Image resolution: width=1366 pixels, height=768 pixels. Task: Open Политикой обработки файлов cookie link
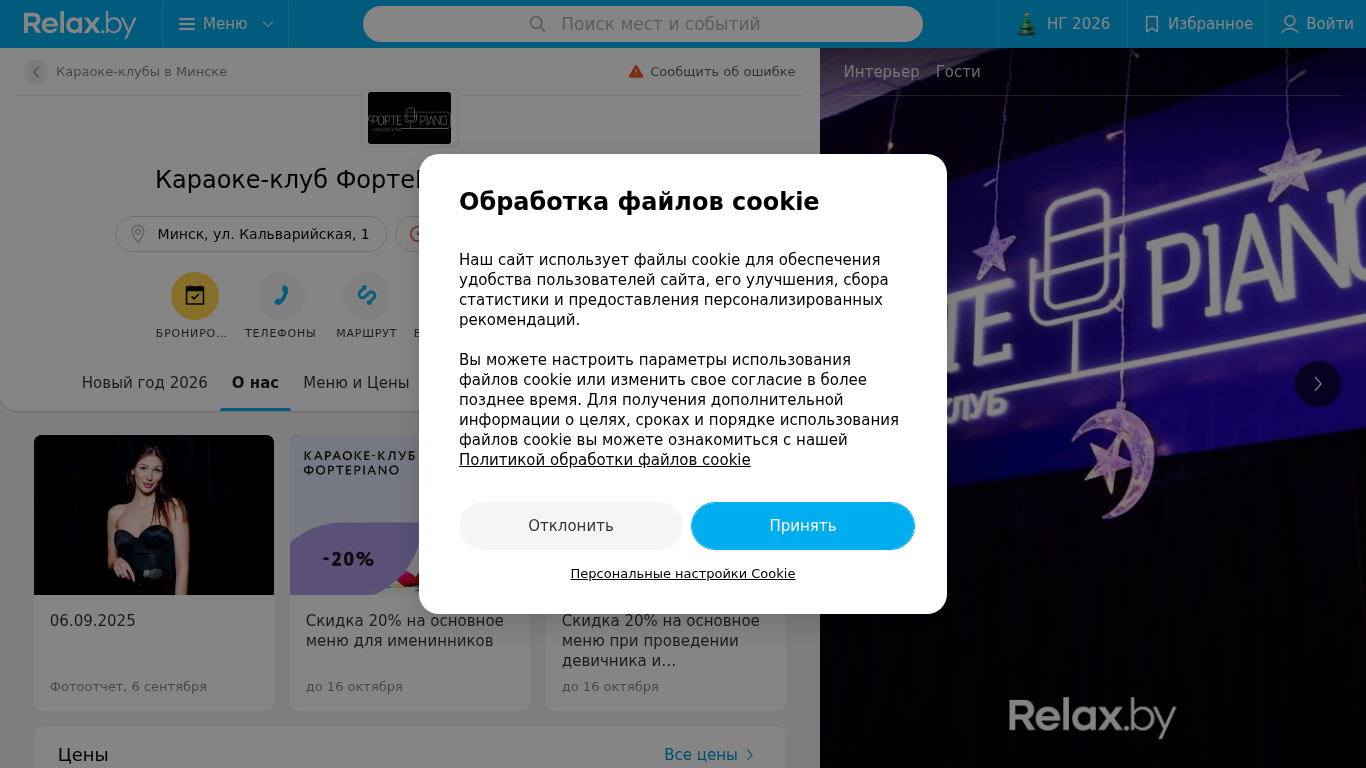pos(605,460)
